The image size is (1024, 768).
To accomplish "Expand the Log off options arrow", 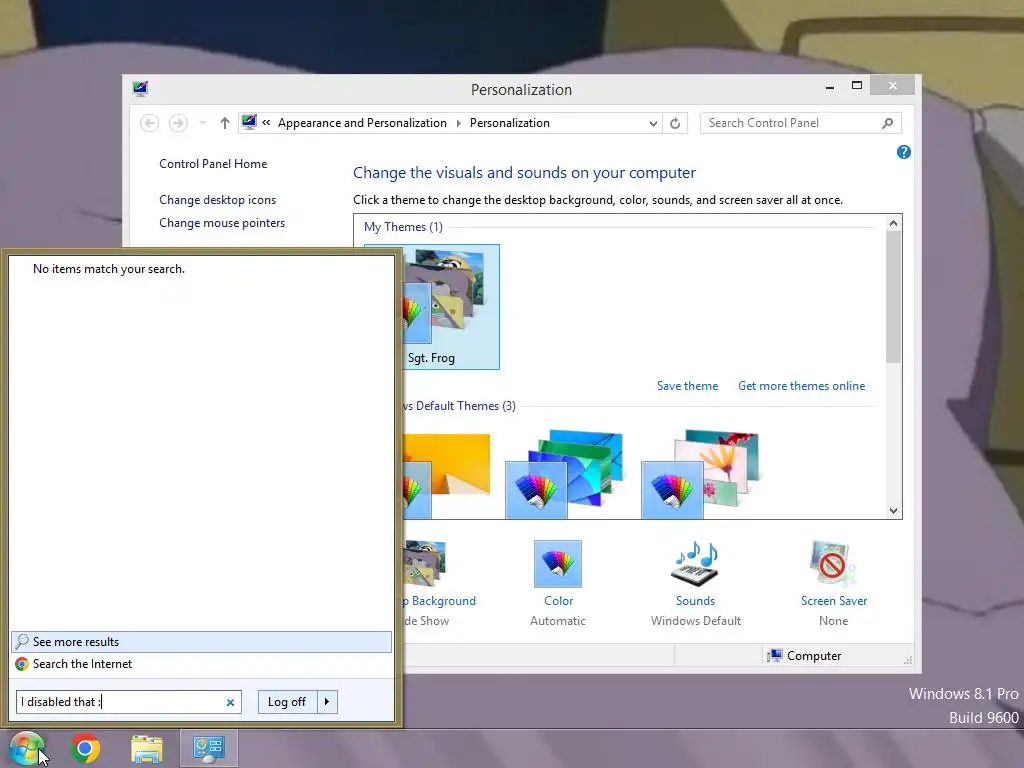I will click(x=327, y=702).
